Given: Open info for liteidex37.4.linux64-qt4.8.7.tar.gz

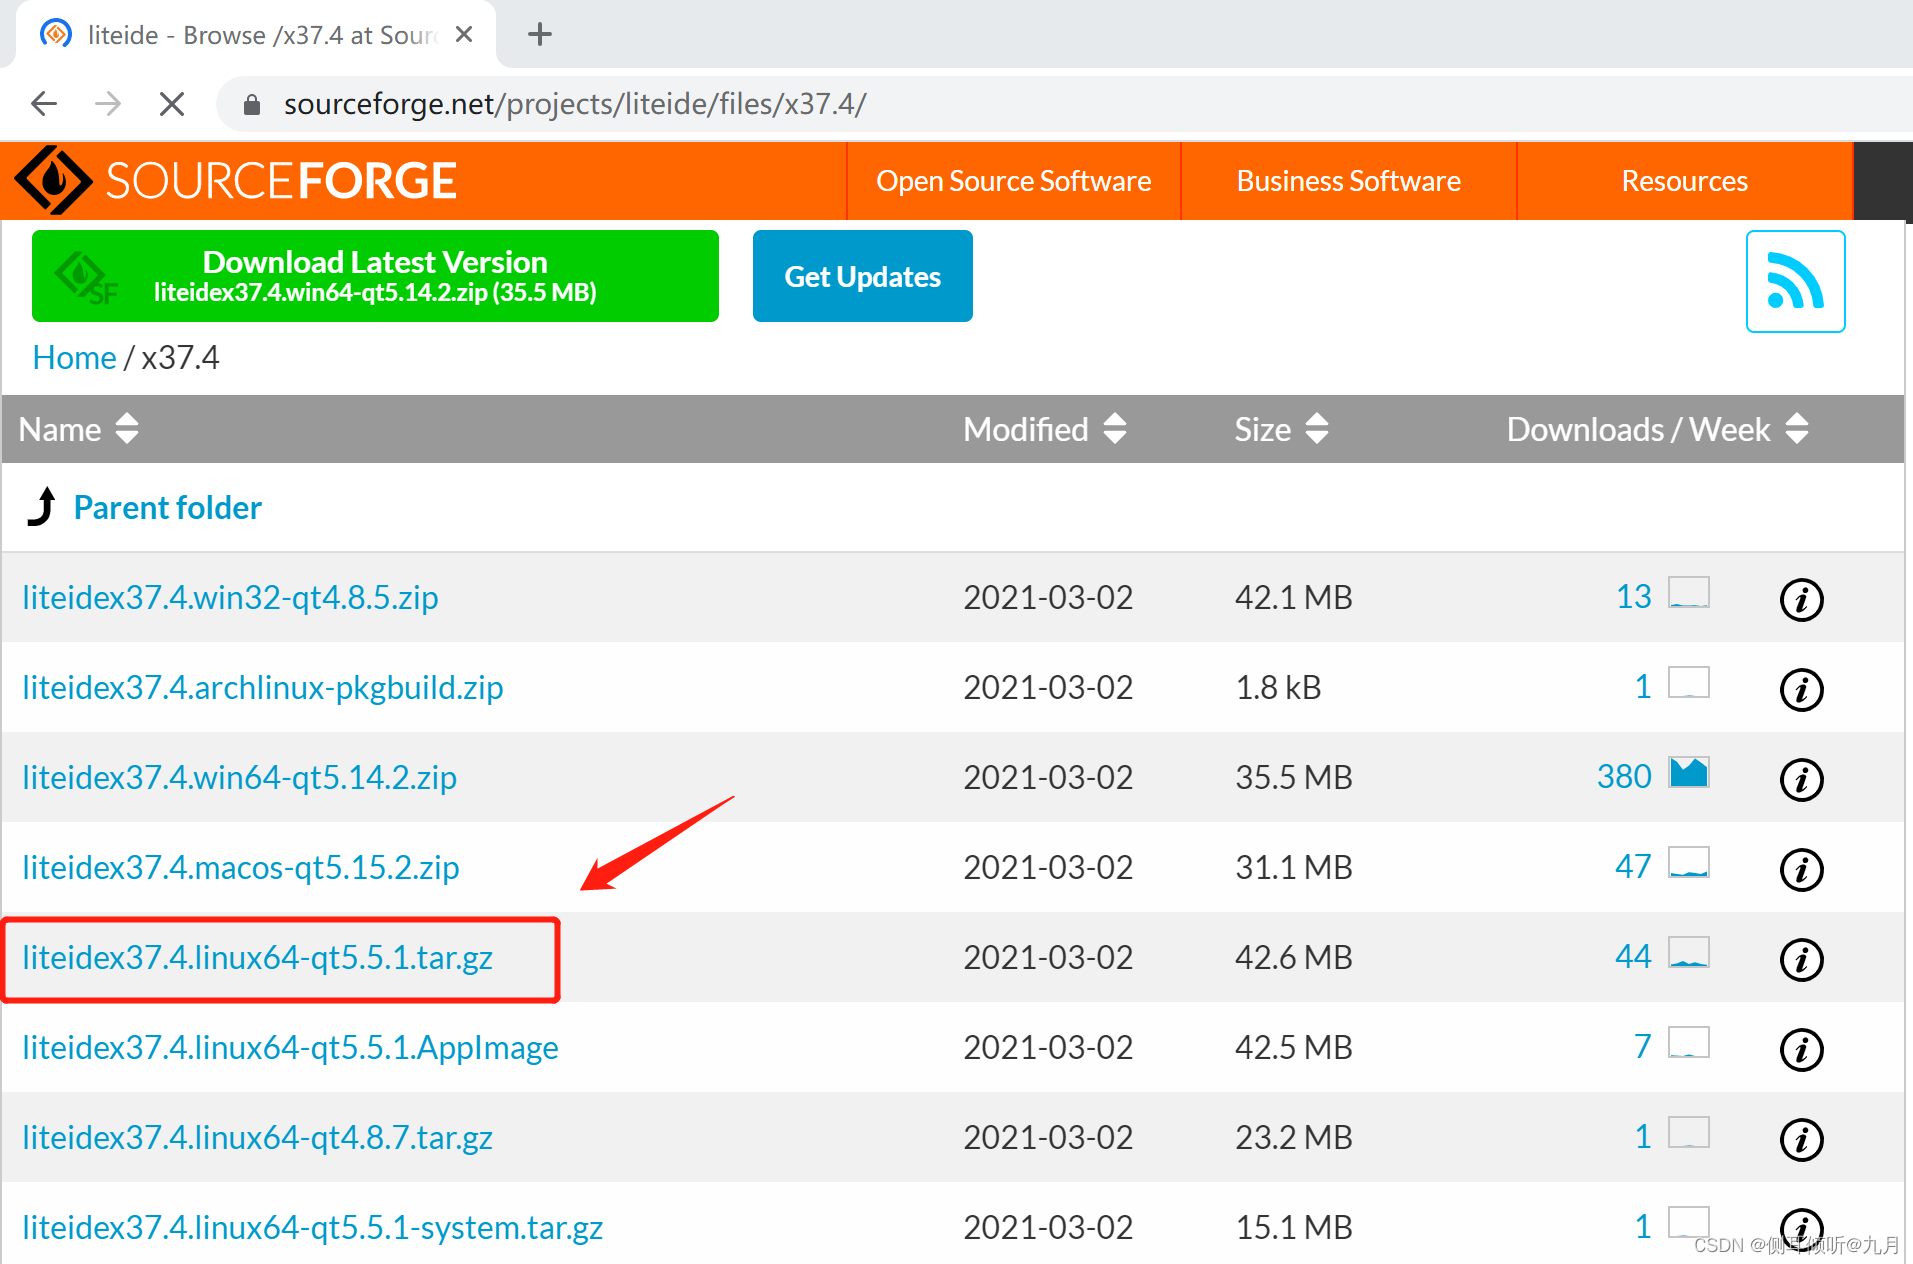Looking at the screenshot, I should click(x=1802, y=1139).
